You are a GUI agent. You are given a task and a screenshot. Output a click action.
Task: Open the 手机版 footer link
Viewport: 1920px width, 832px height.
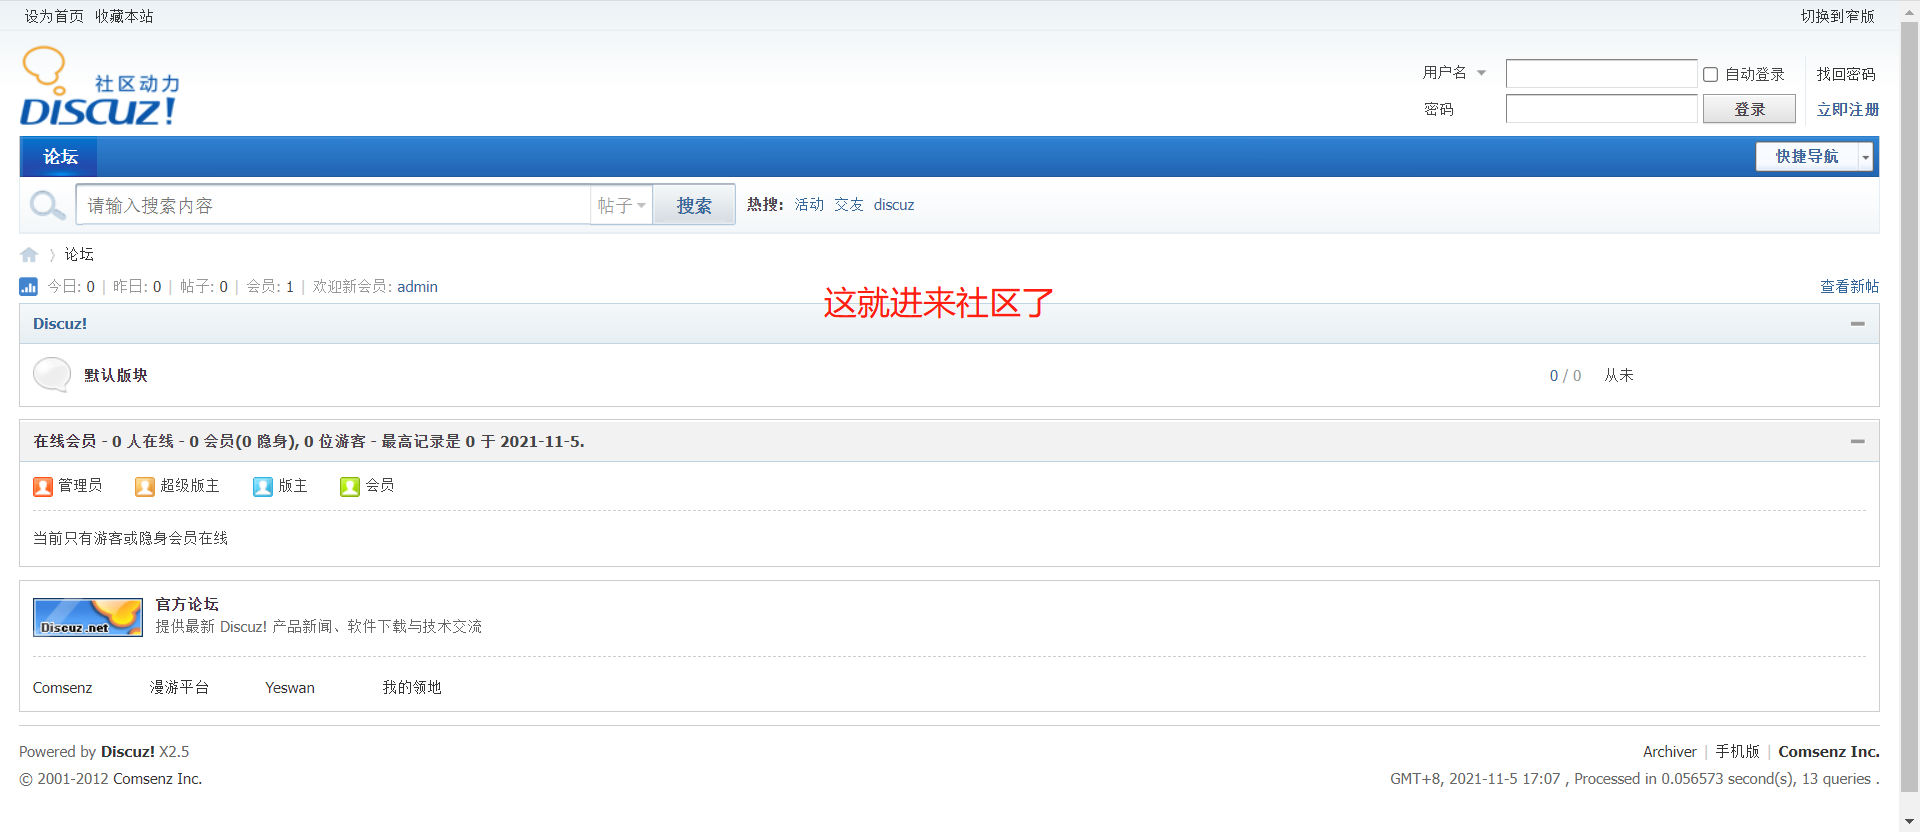click(x=1737, y=752)
